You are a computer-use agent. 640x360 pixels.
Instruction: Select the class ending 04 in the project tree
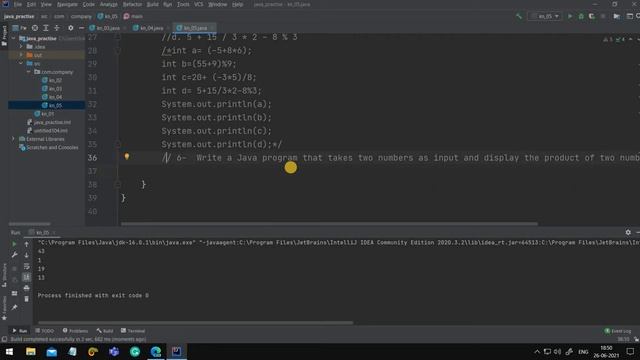pos(52,97)
